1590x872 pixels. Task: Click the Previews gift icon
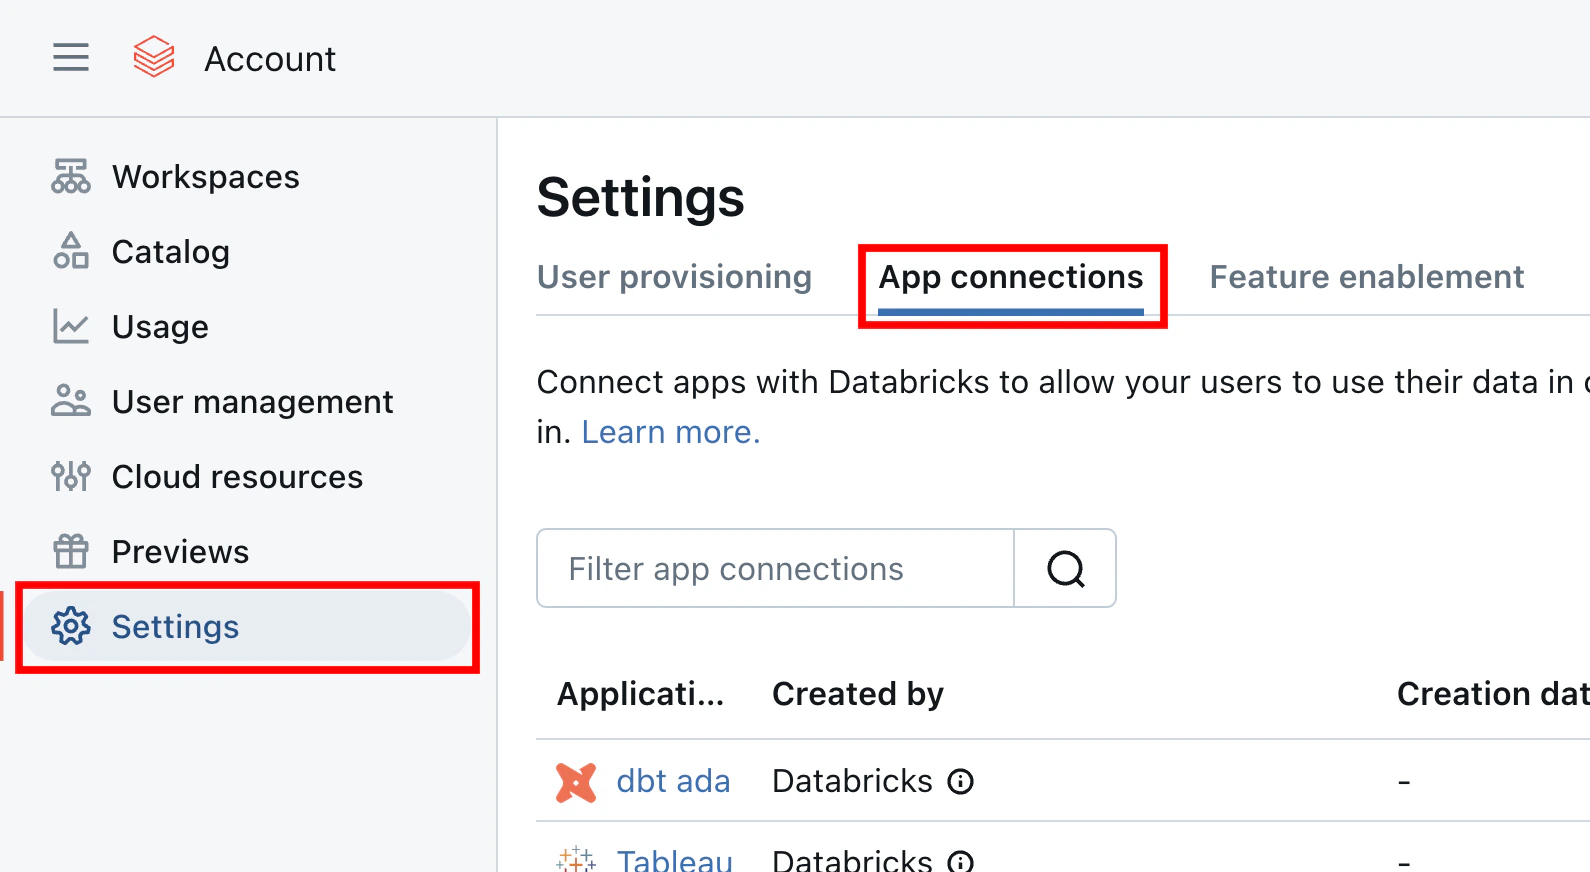coord(71,551)
